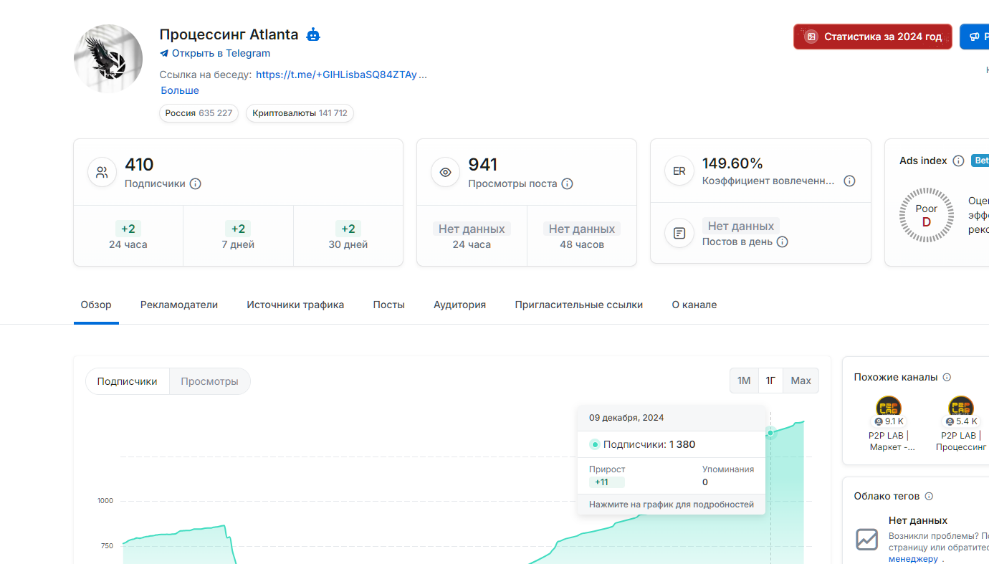Image resolution: width=989 pixels, height=564 pixels.
Task: Open the Источники трафика tab
Action: click(x=295, y=305)
